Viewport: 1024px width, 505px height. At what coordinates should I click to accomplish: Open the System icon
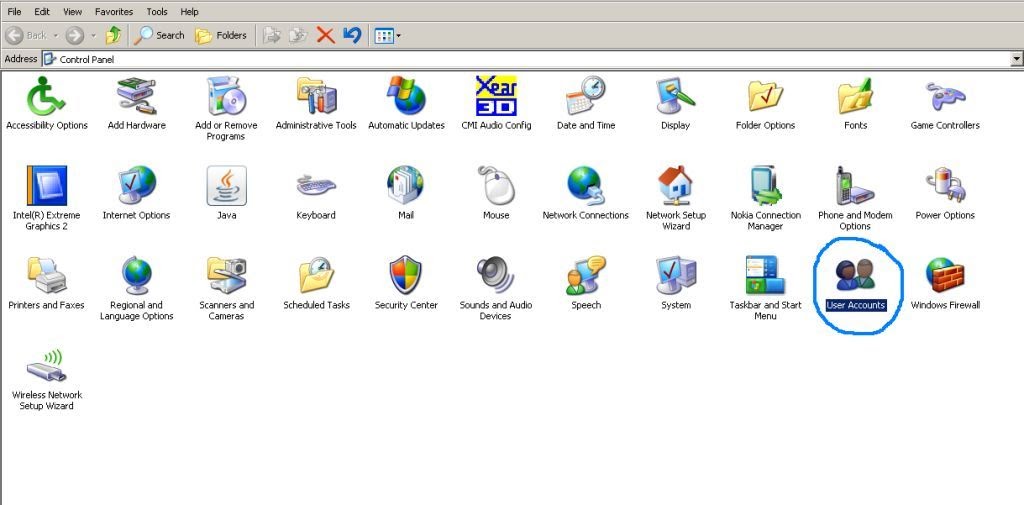click(x=675, y=275)
